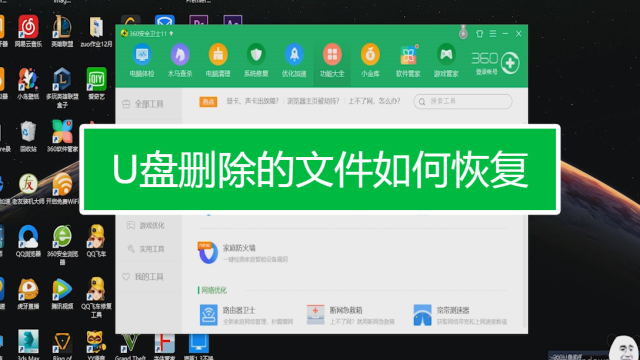
Task: Select the 360安全浏览器 desktop icon
Action: [62, 244]
